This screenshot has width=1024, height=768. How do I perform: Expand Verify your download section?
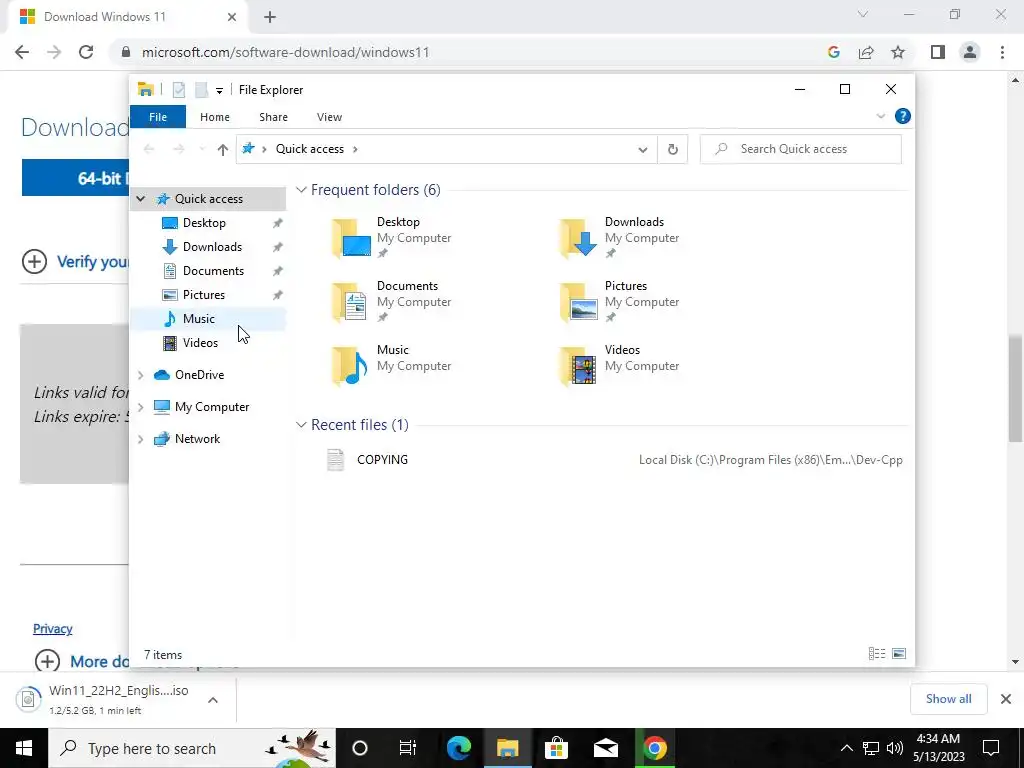[34, 262]
